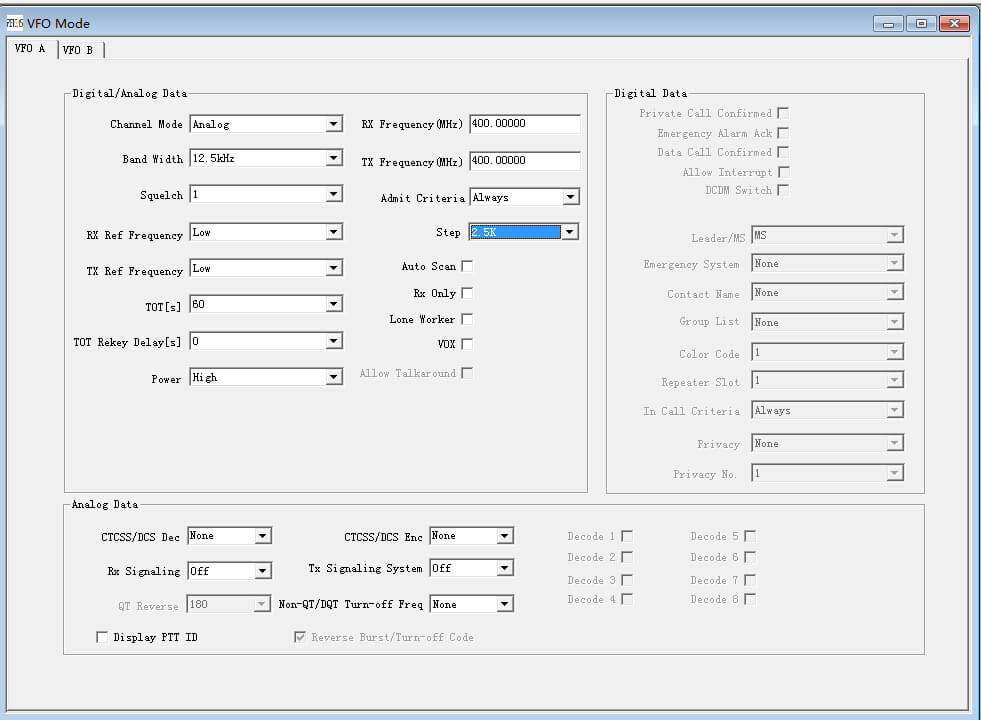Open the TOT[s] timeout dropdown
This screenshot has width=981, height=720.
[x=334, y=304]
